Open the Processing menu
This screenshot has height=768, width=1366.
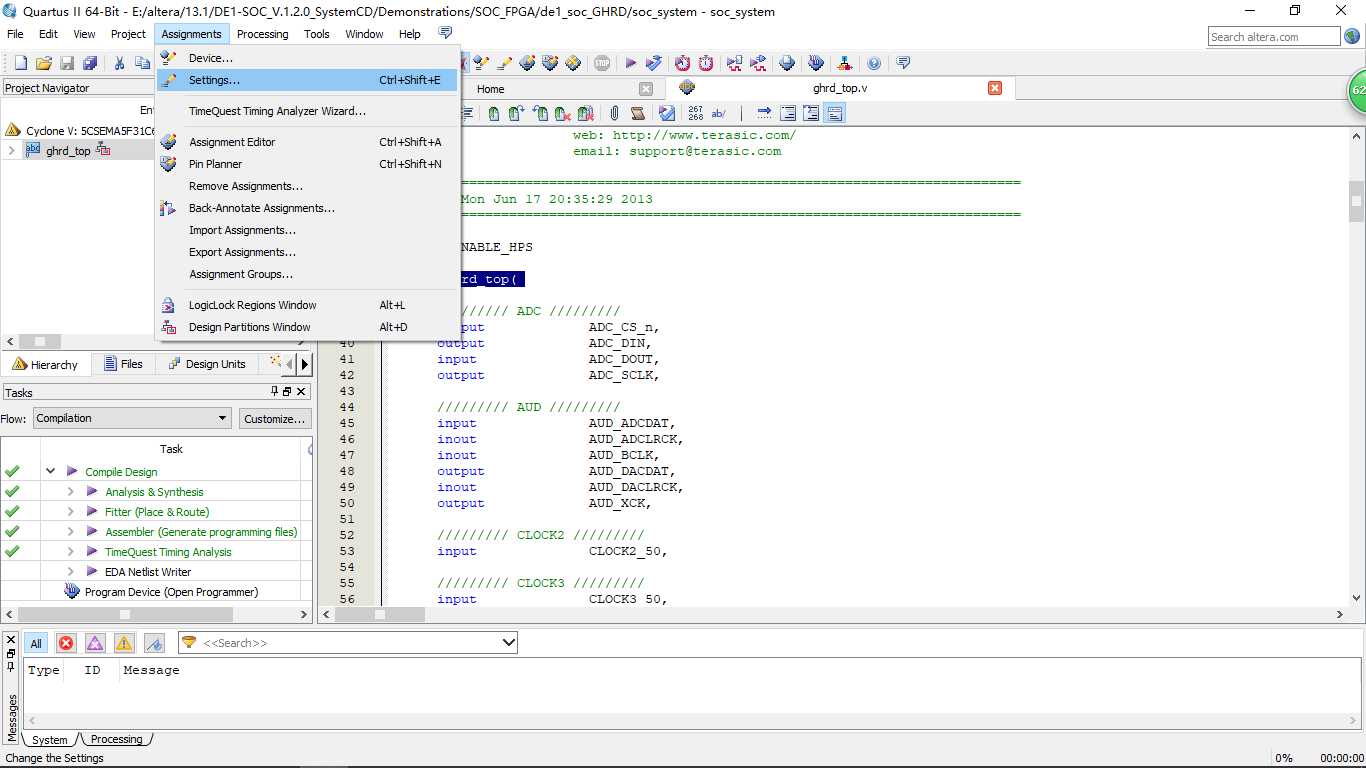tap(262, 34)
